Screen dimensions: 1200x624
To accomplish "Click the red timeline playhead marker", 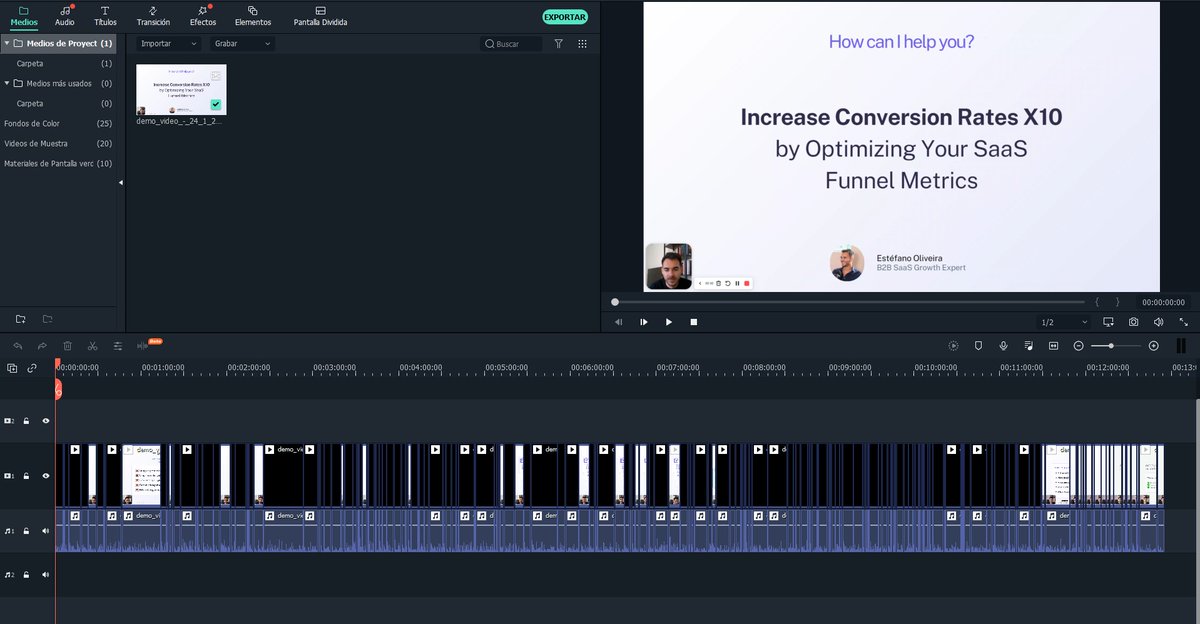I will click(x=57, y=387).
